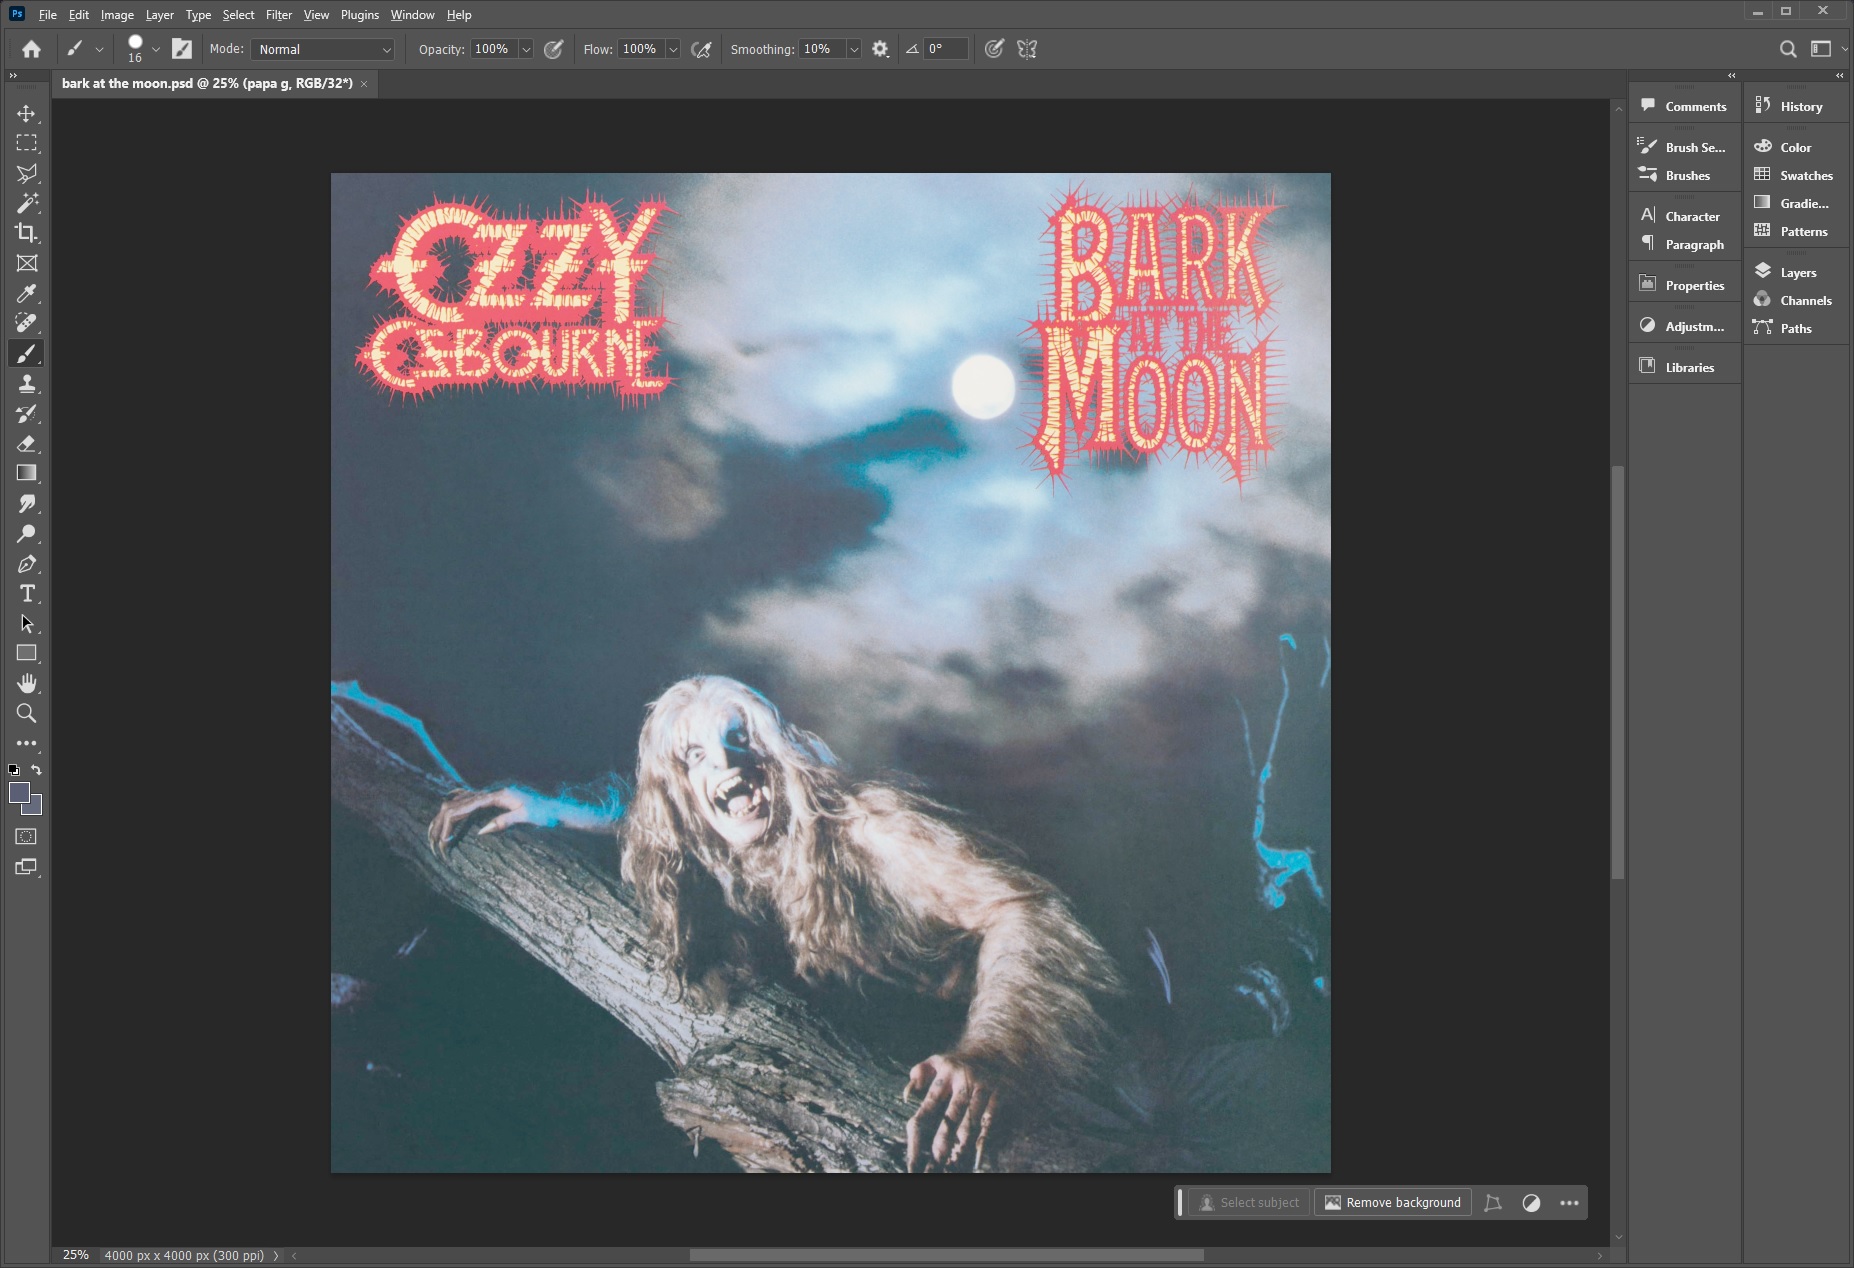Select the Eyedropper tool
The image size is (1854, 1268).
[x=27, y=293]
